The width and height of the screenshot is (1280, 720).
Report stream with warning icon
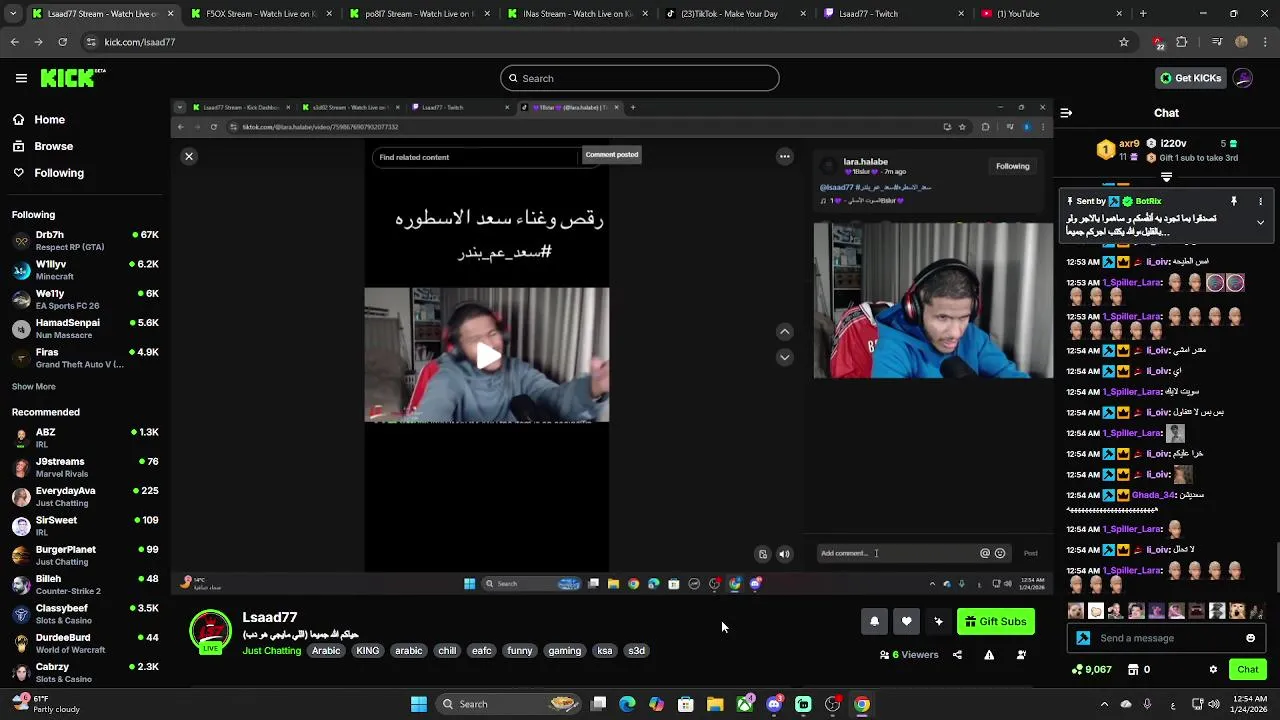(989, 655)
